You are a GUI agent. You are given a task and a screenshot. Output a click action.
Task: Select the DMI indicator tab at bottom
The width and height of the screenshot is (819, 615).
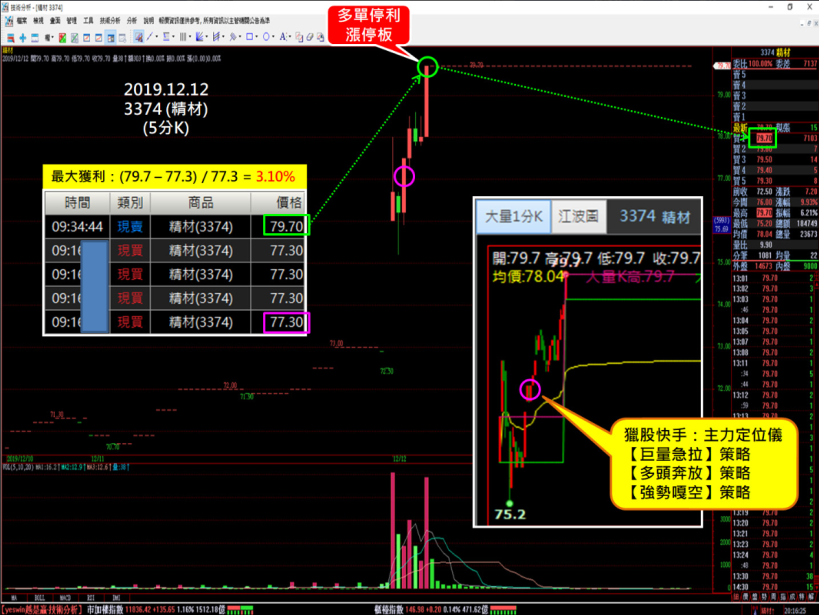click(116, 597)
